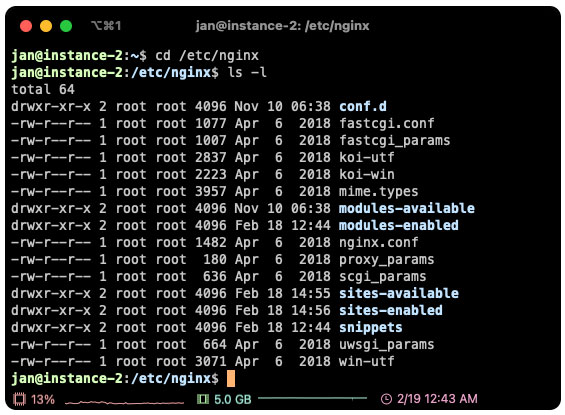The width and height of the screenshot is (565, 415).
Task: Click the sites-available directory name
Action: (399, 294)
